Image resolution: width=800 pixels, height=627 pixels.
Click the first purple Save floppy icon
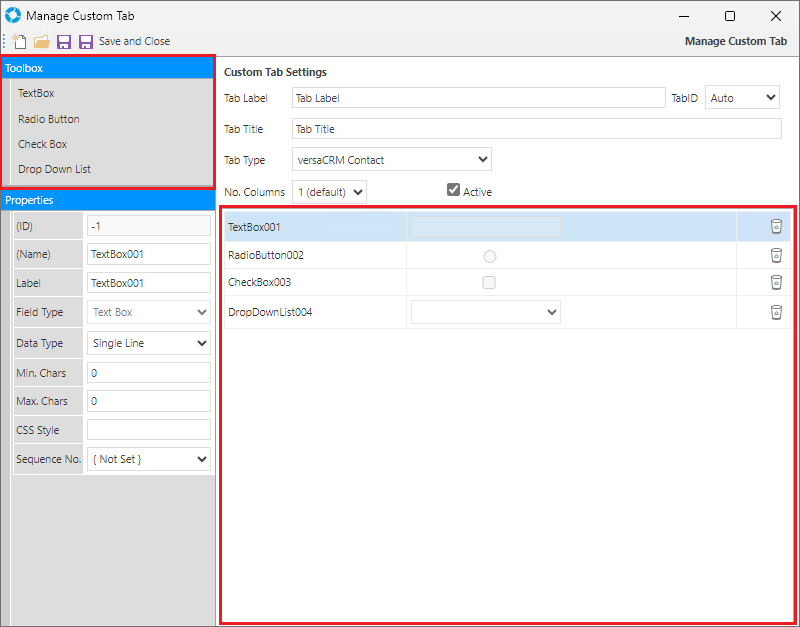[64, 42]
